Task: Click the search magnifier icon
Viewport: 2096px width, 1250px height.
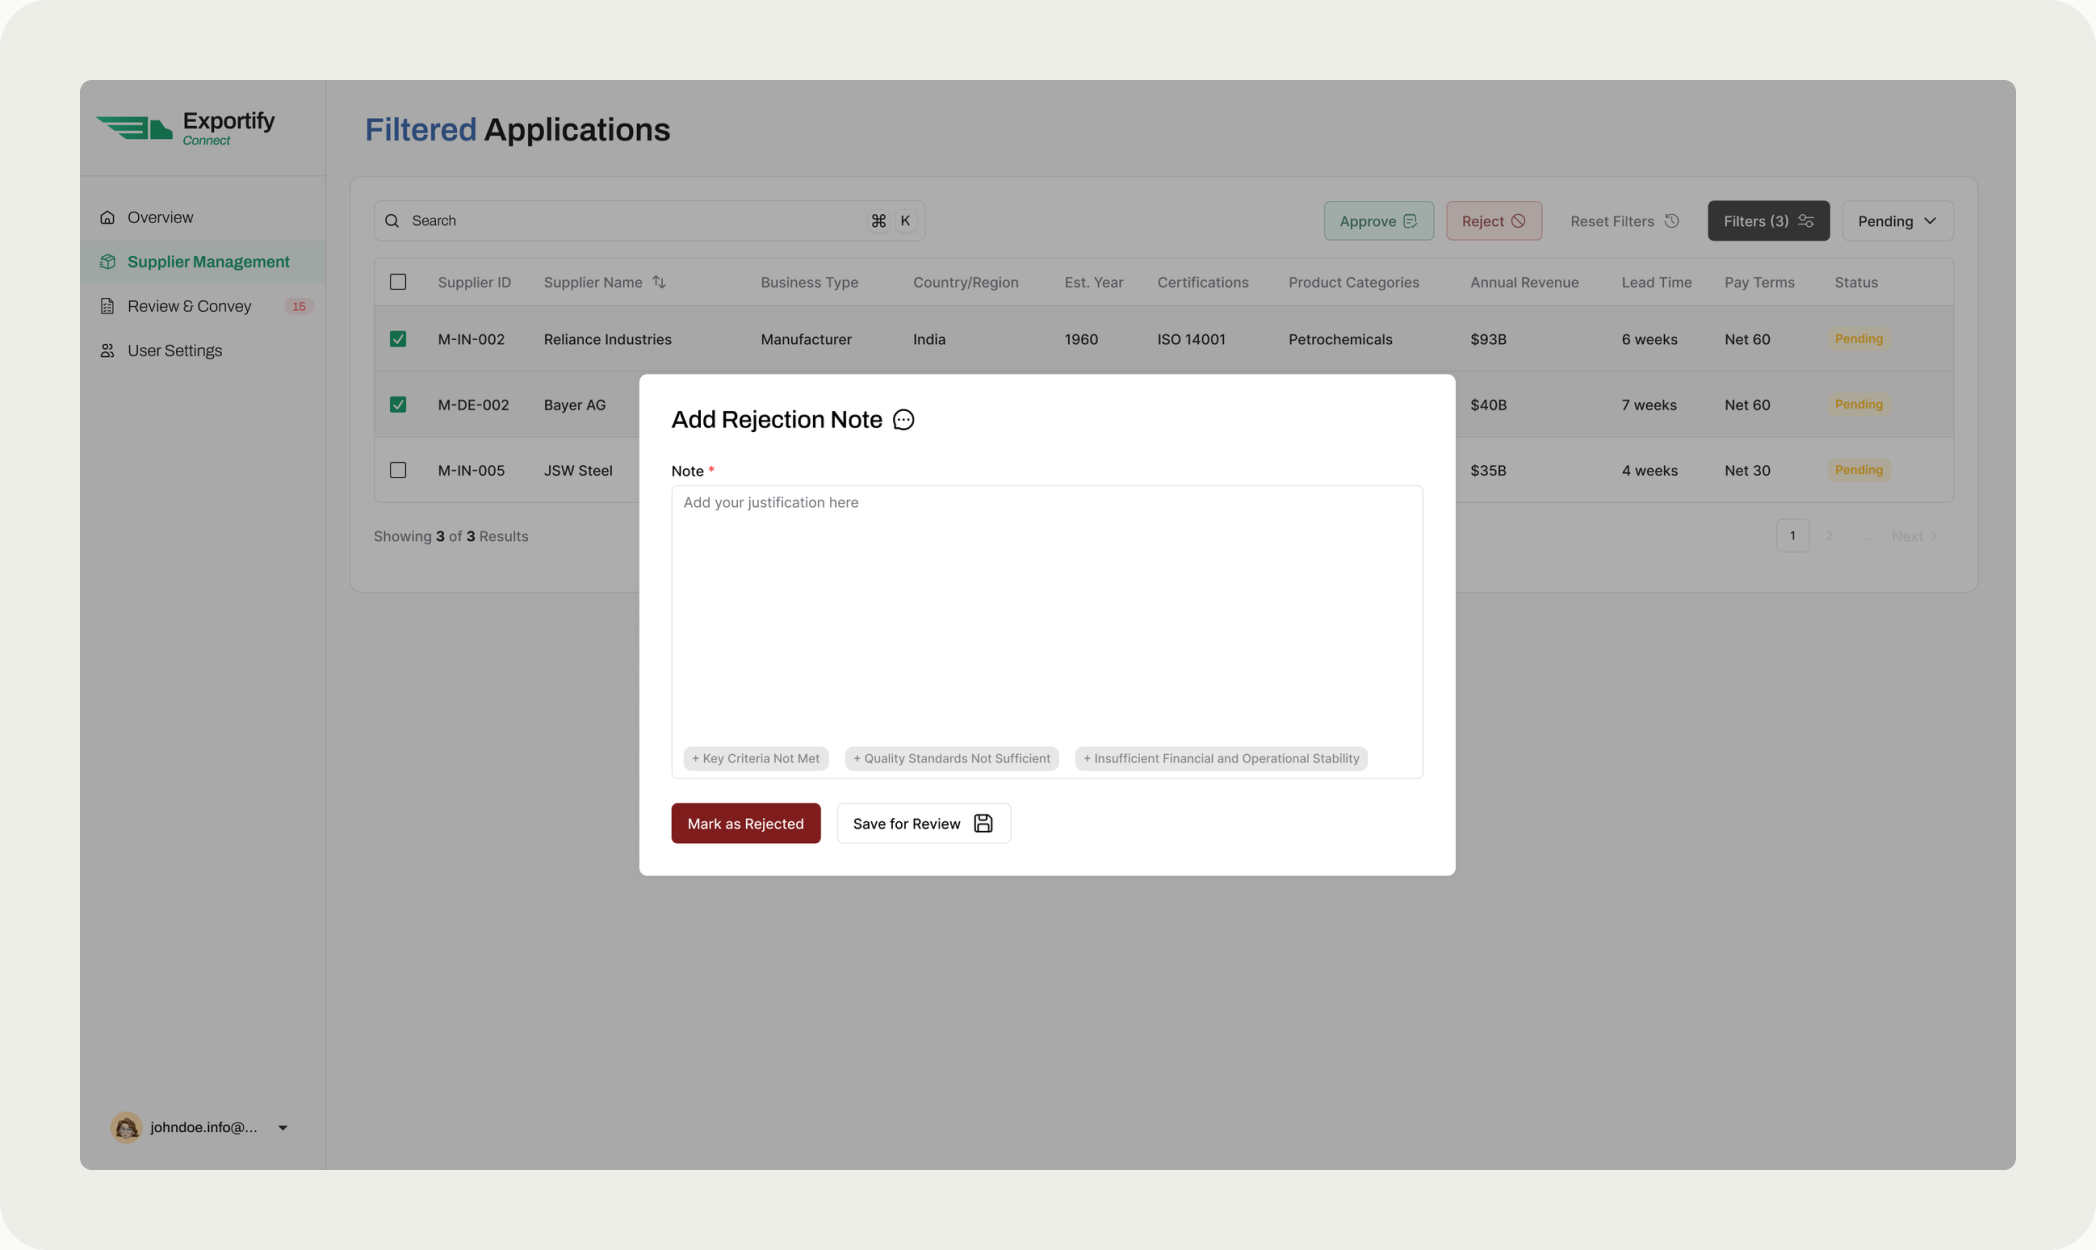Action: [392, 221]
